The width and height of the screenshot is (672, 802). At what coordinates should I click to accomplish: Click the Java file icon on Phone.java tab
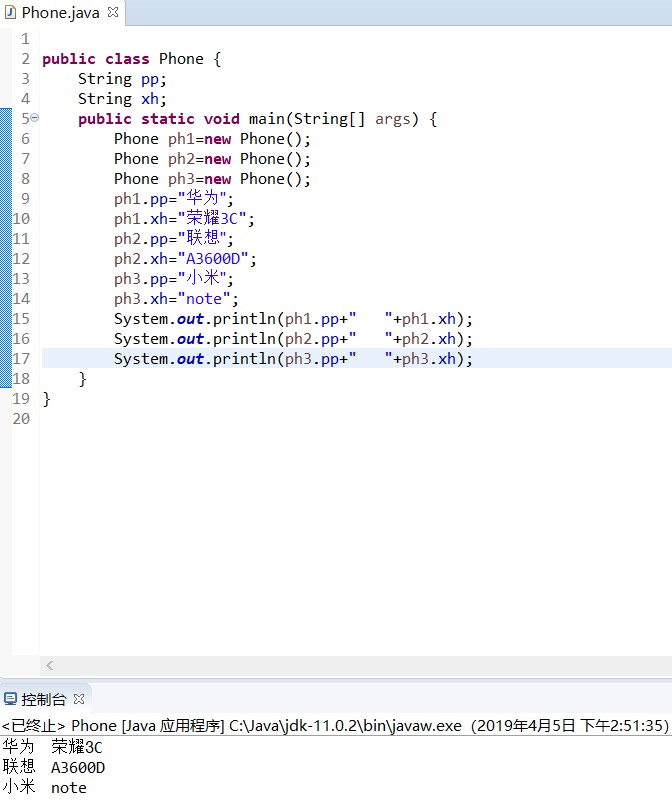pyautogui.click(x=10, y=12)
